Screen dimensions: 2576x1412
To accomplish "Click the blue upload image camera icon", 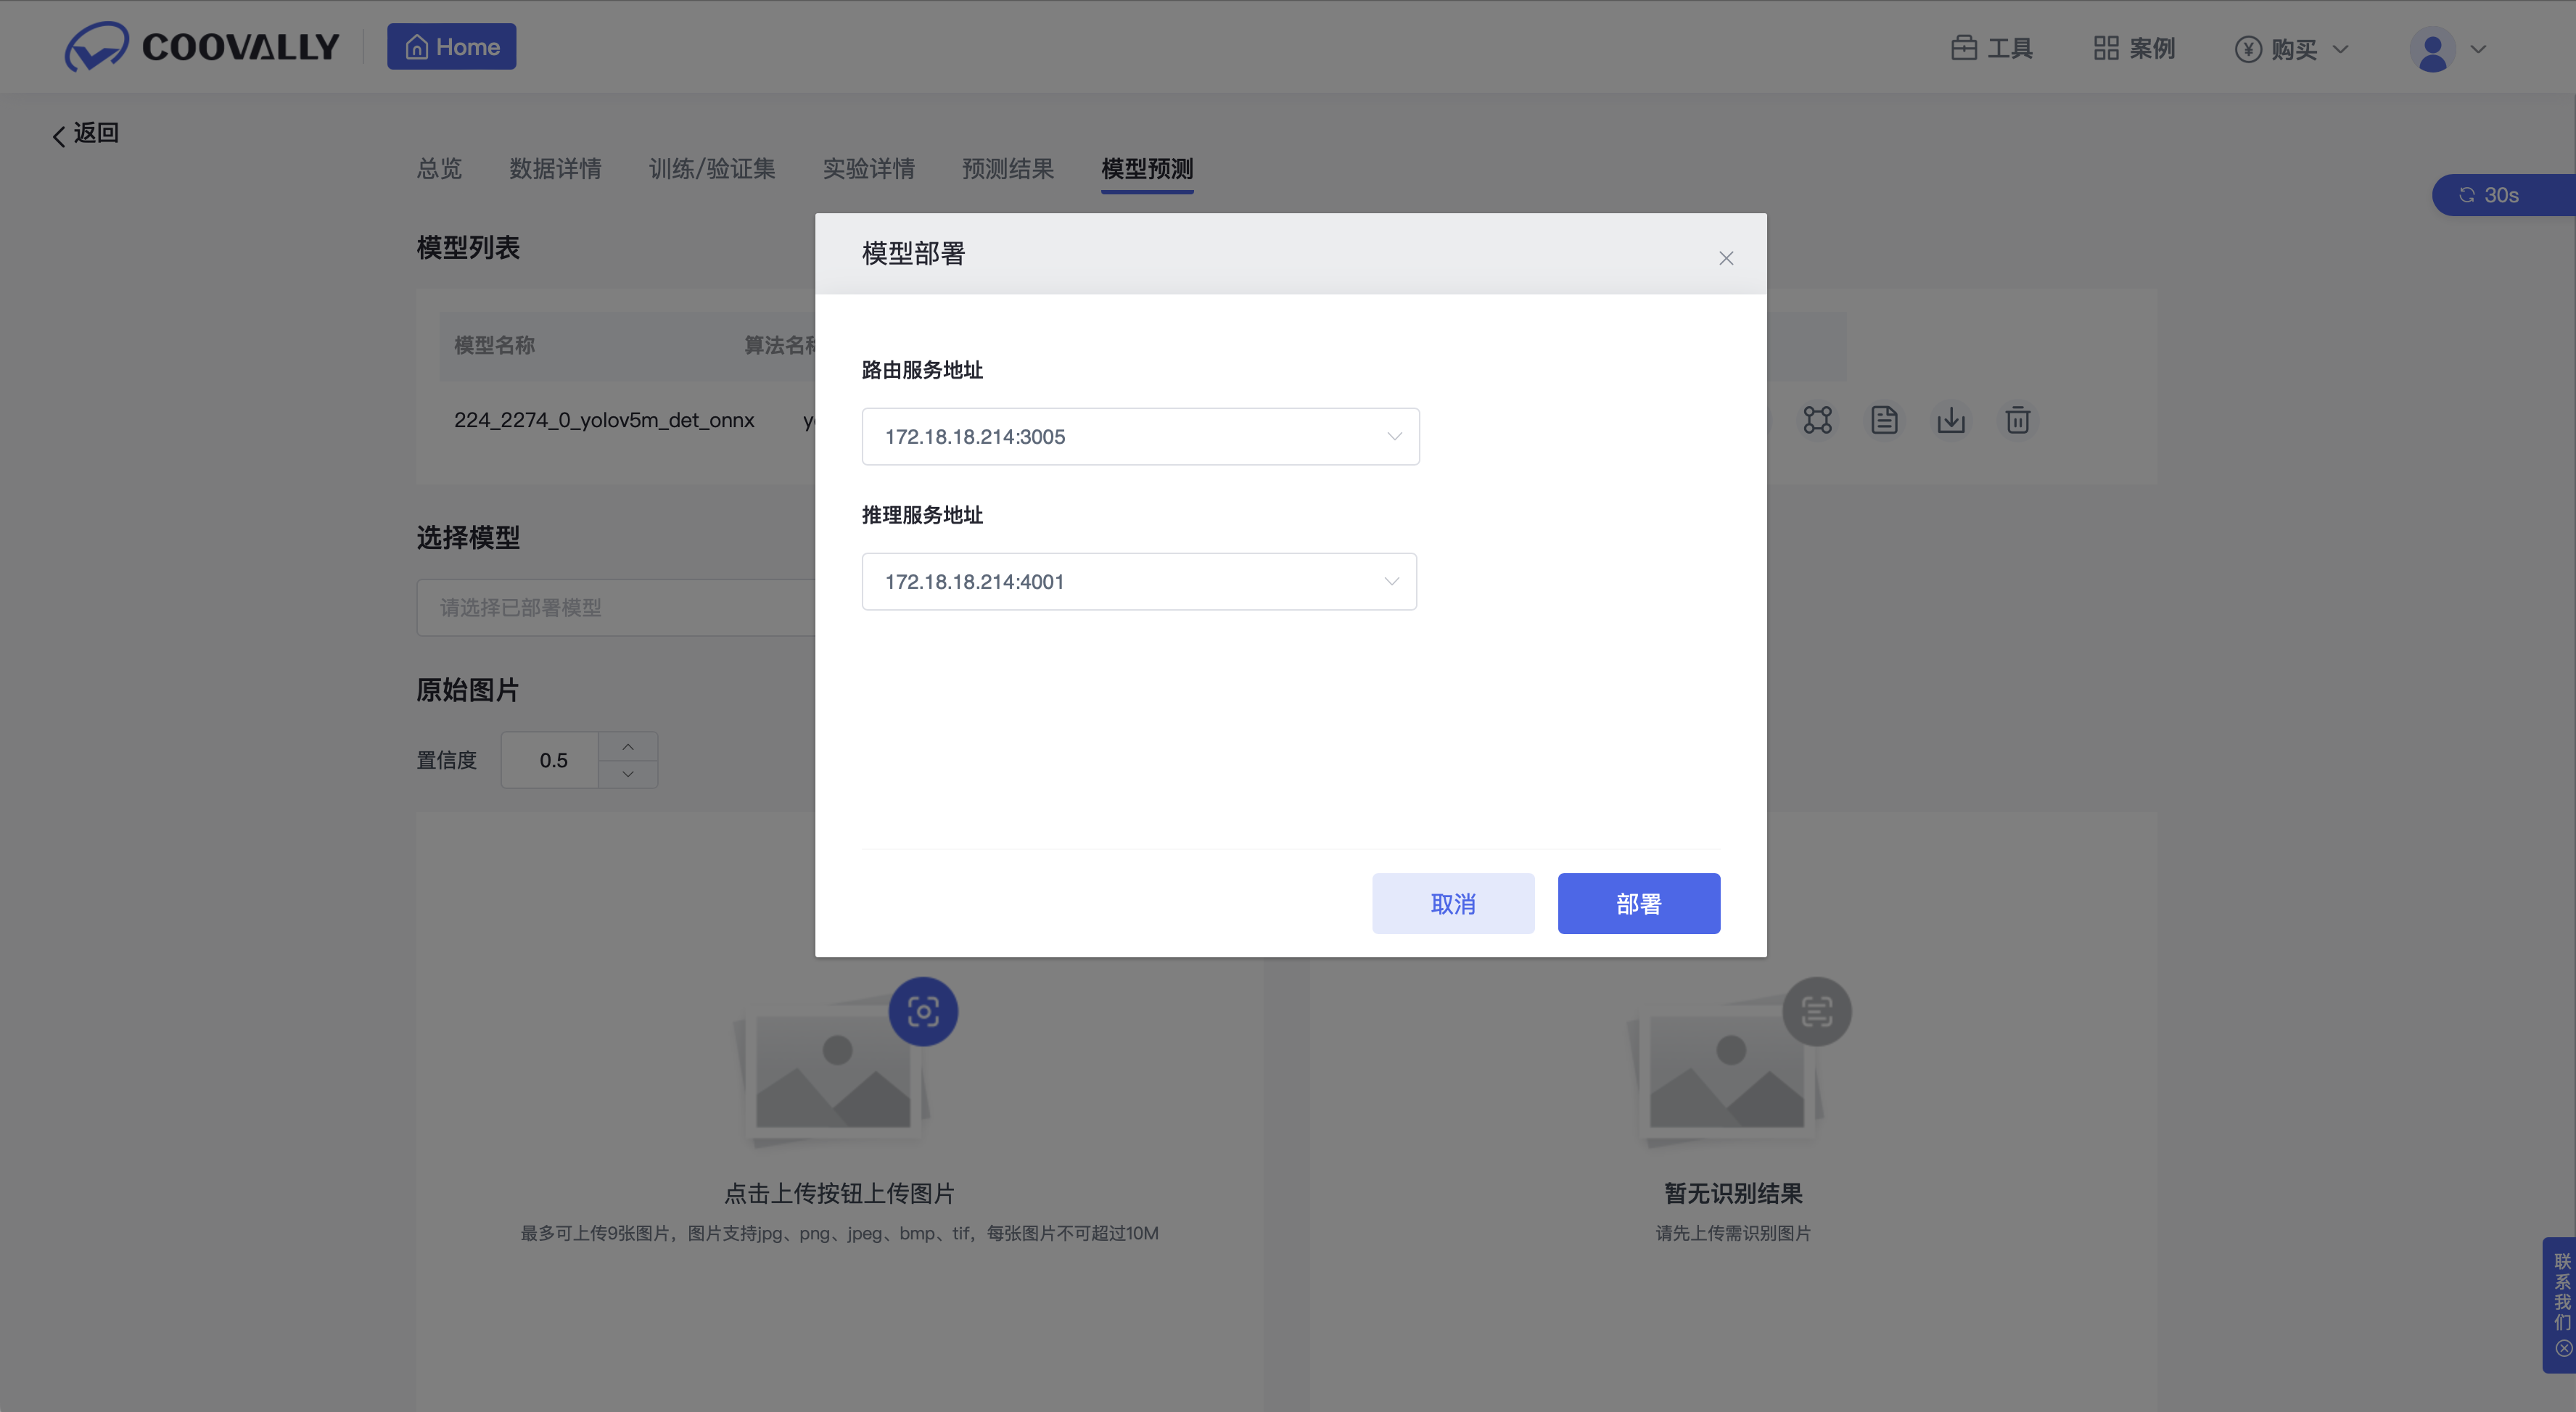I will 922,1011.
